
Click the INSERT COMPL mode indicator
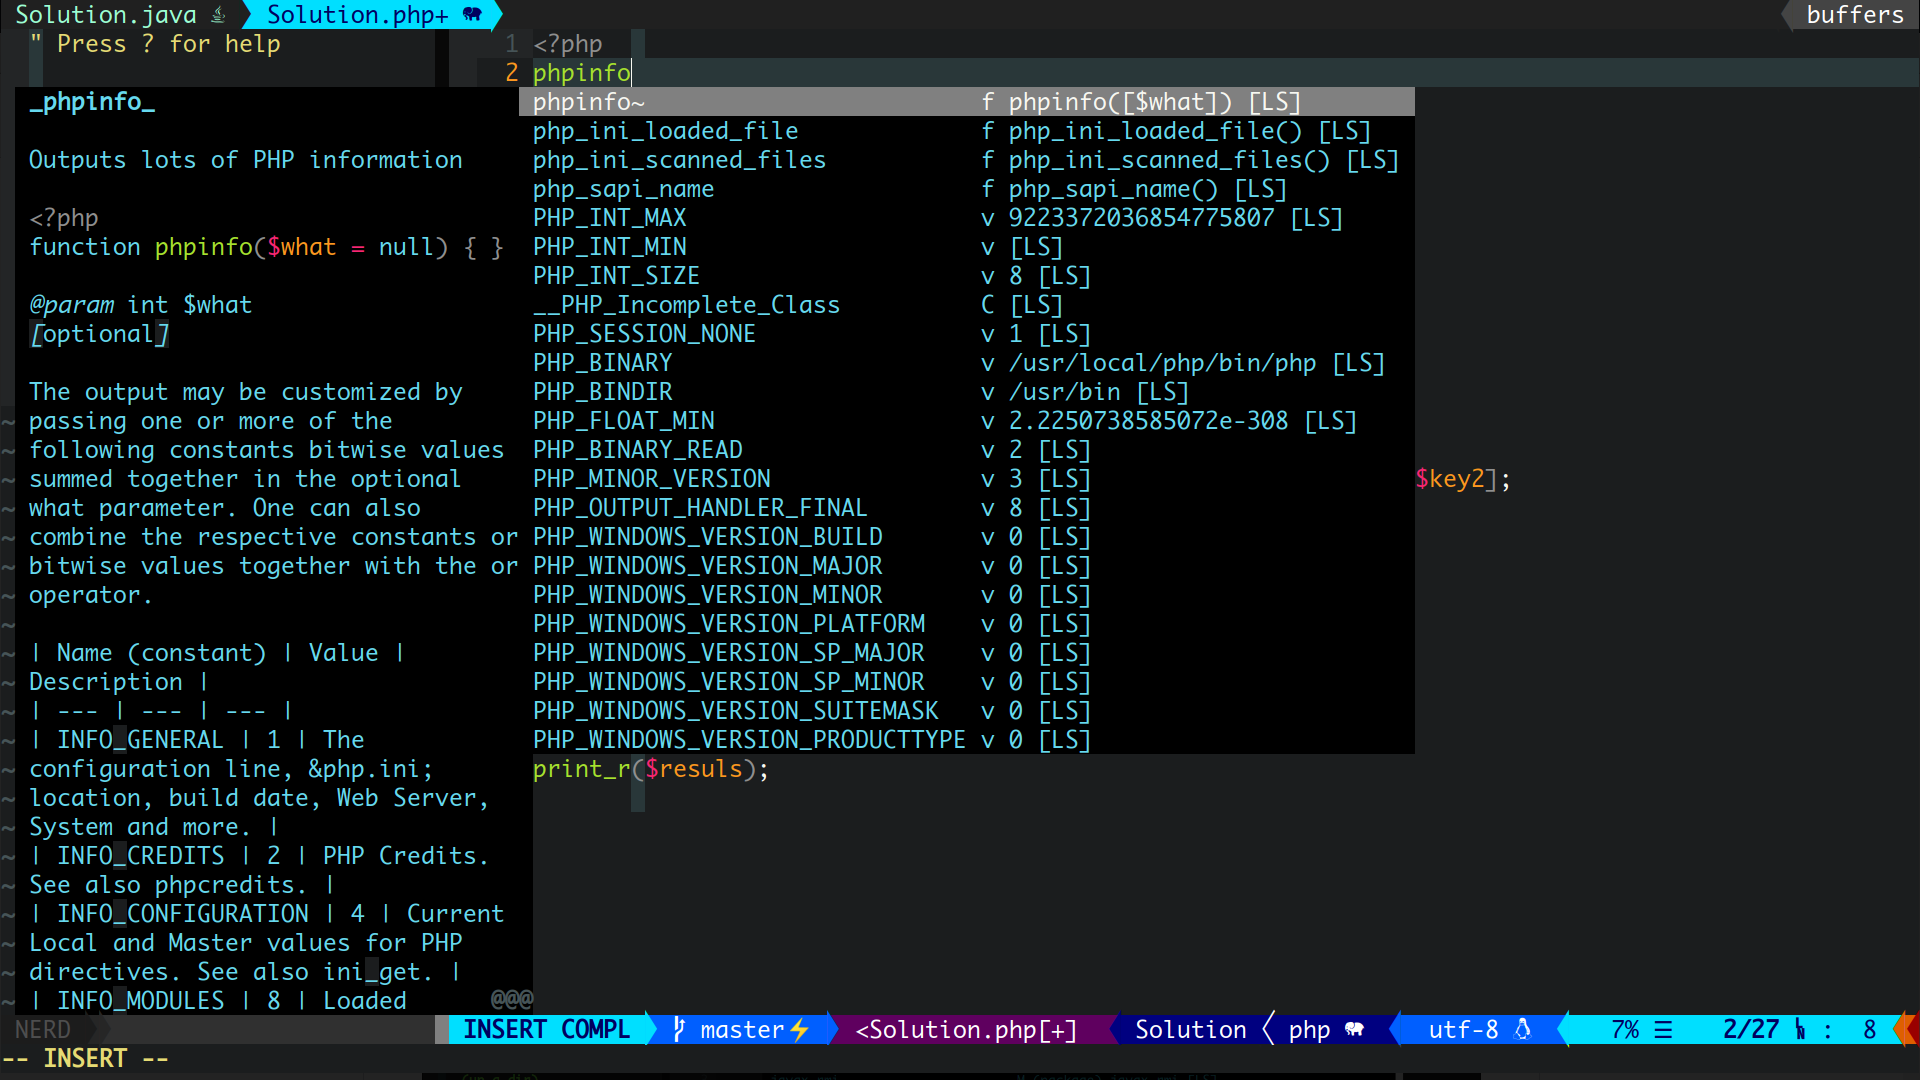(x=546, y=1029)
